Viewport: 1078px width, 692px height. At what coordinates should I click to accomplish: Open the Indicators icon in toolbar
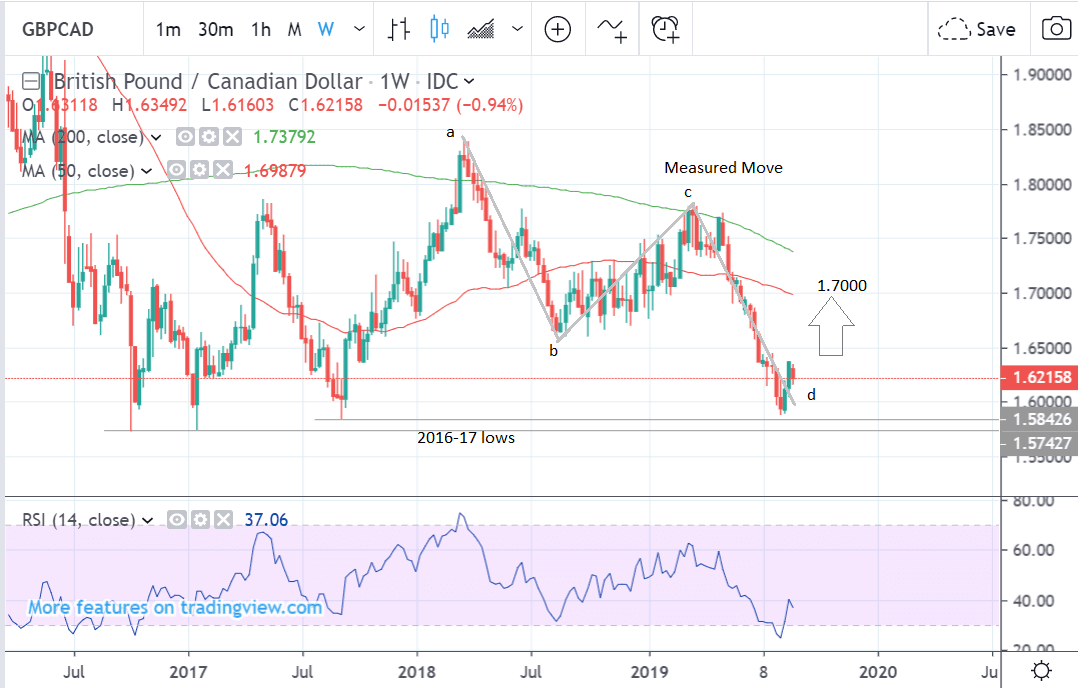coord(613,29)
